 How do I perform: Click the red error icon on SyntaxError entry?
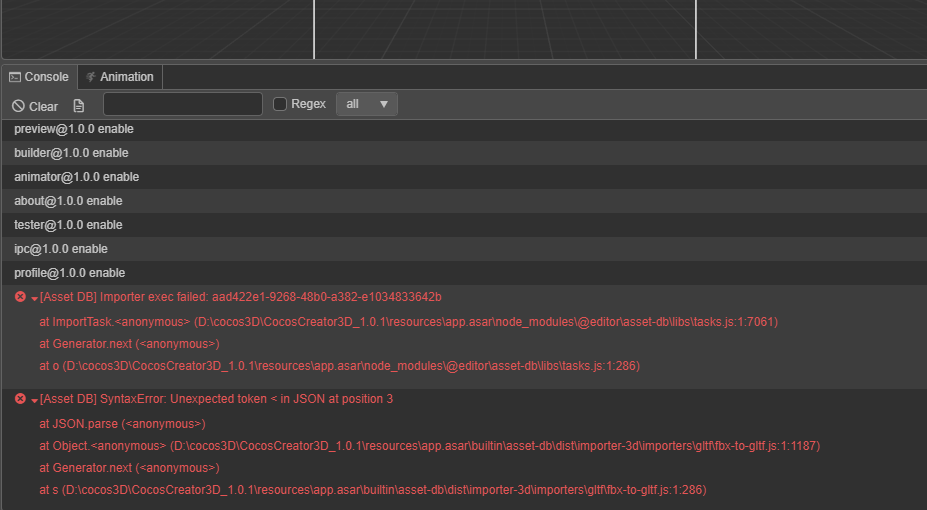pos(20,399)
